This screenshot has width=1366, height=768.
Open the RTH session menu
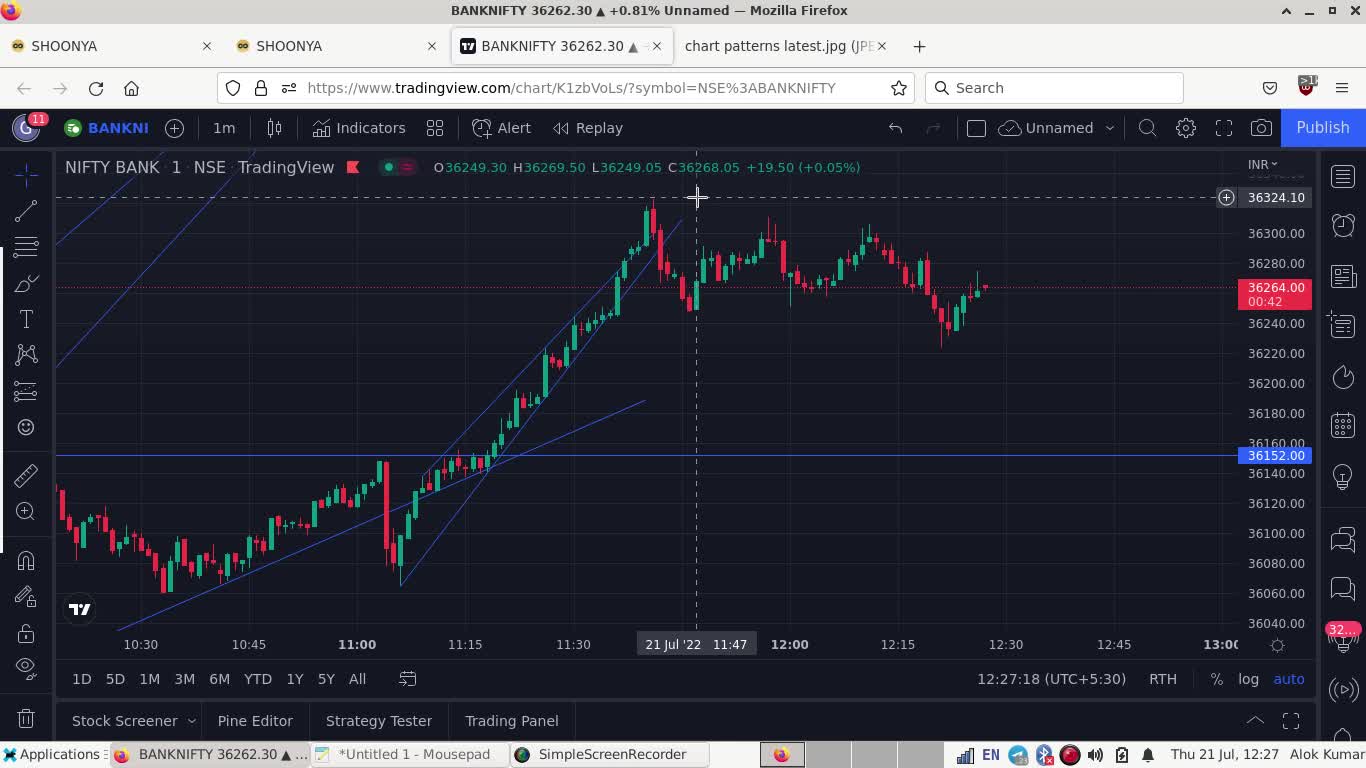(1163, 679)
